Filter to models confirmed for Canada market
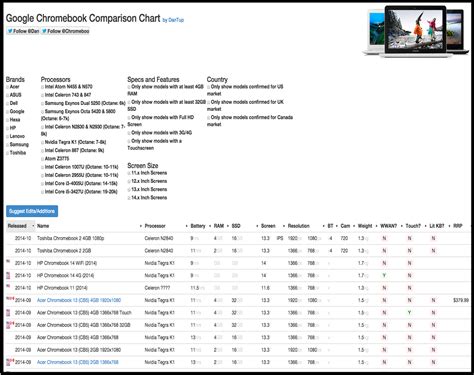The width and height of the screenshot is (474, 375). coord(208,118)
